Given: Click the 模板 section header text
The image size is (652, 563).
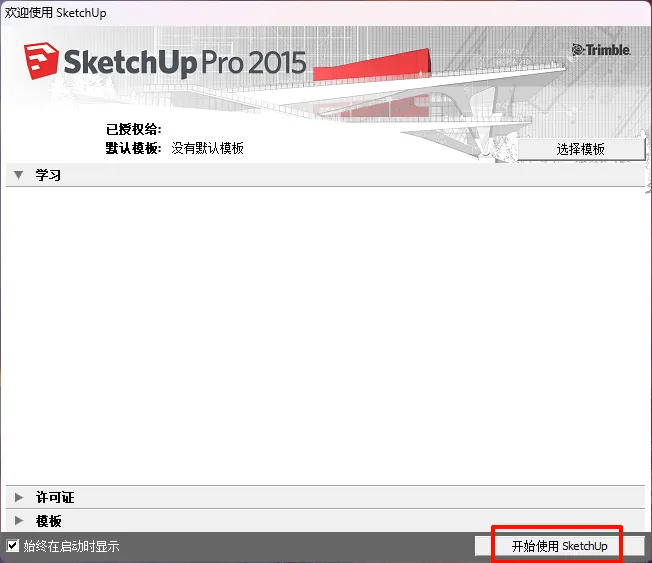Looking at the screenshot, I should pos(49,521).
